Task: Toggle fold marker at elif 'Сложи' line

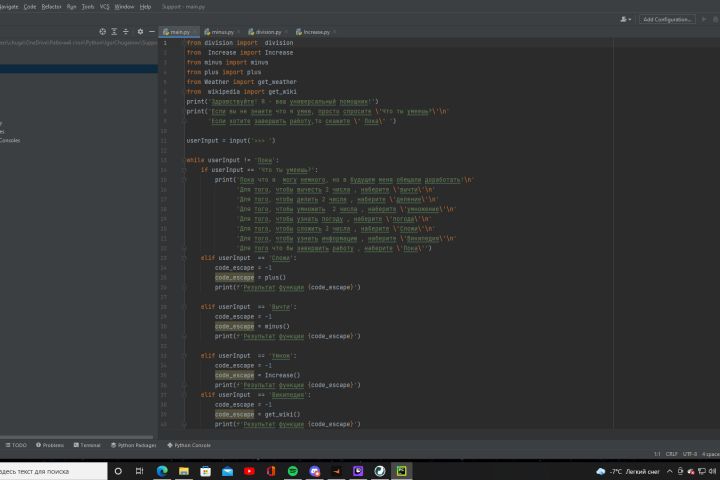Action: point(183,258)
